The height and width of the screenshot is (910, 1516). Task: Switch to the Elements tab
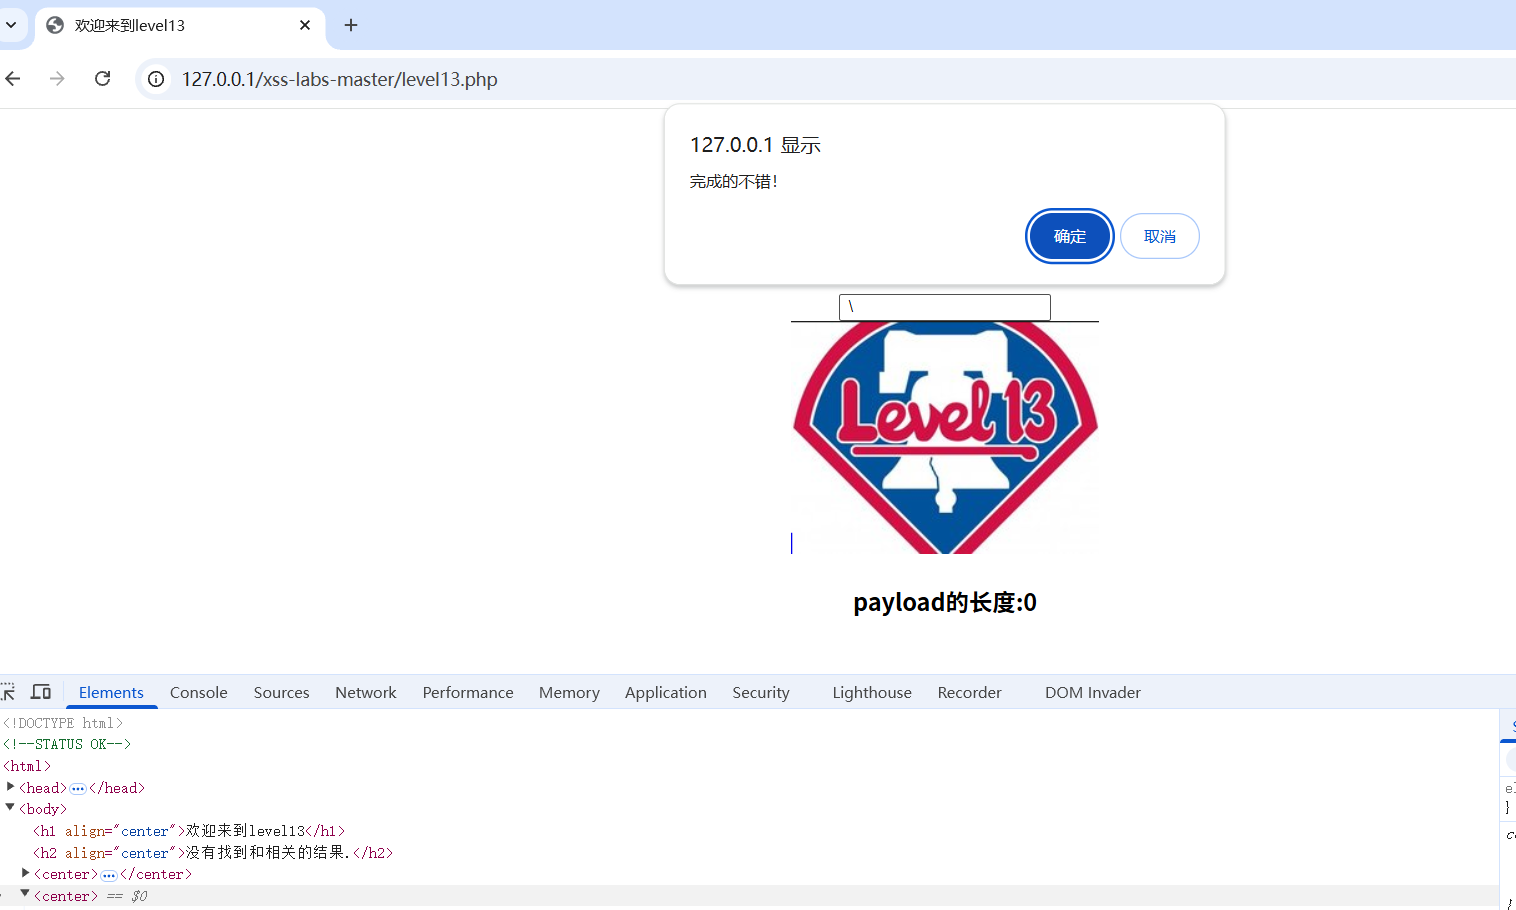click(x=111, y=692)
